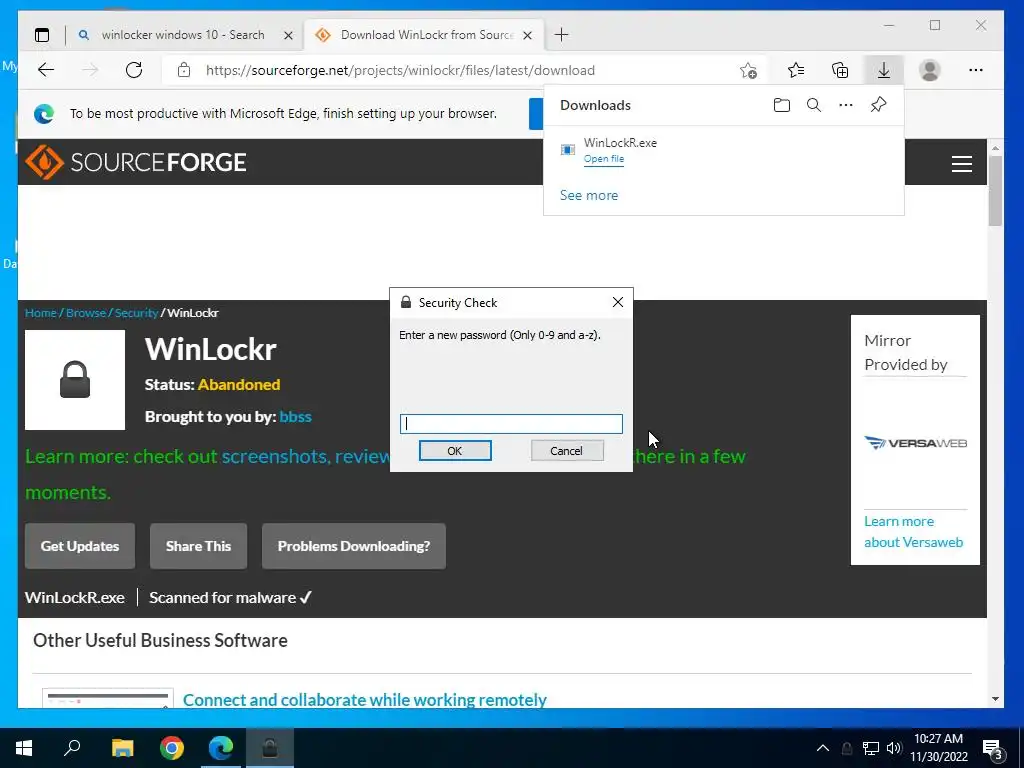Show hidden tray icons chevron
Viewport: 1024px width, 768px height.
(x=823, y=748)
